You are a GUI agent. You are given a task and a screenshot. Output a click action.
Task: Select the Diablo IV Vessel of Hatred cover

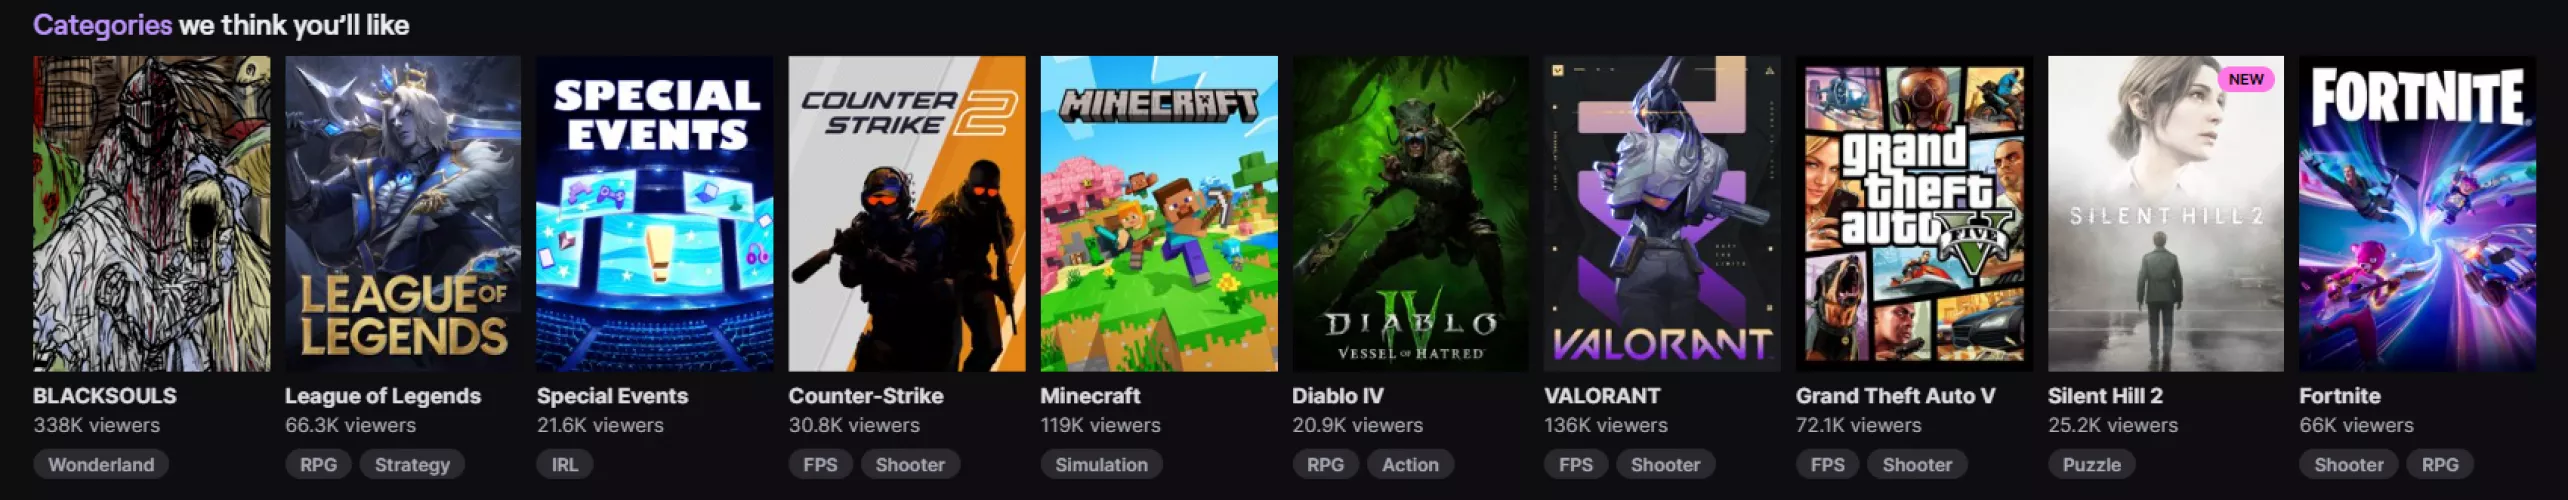click(1411, 214)
